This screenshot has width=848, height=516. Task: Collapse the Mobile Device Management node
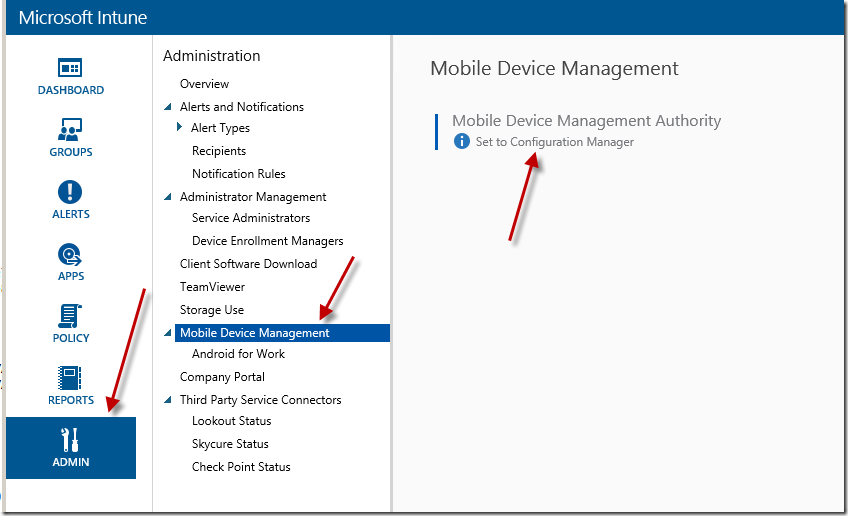168,333
